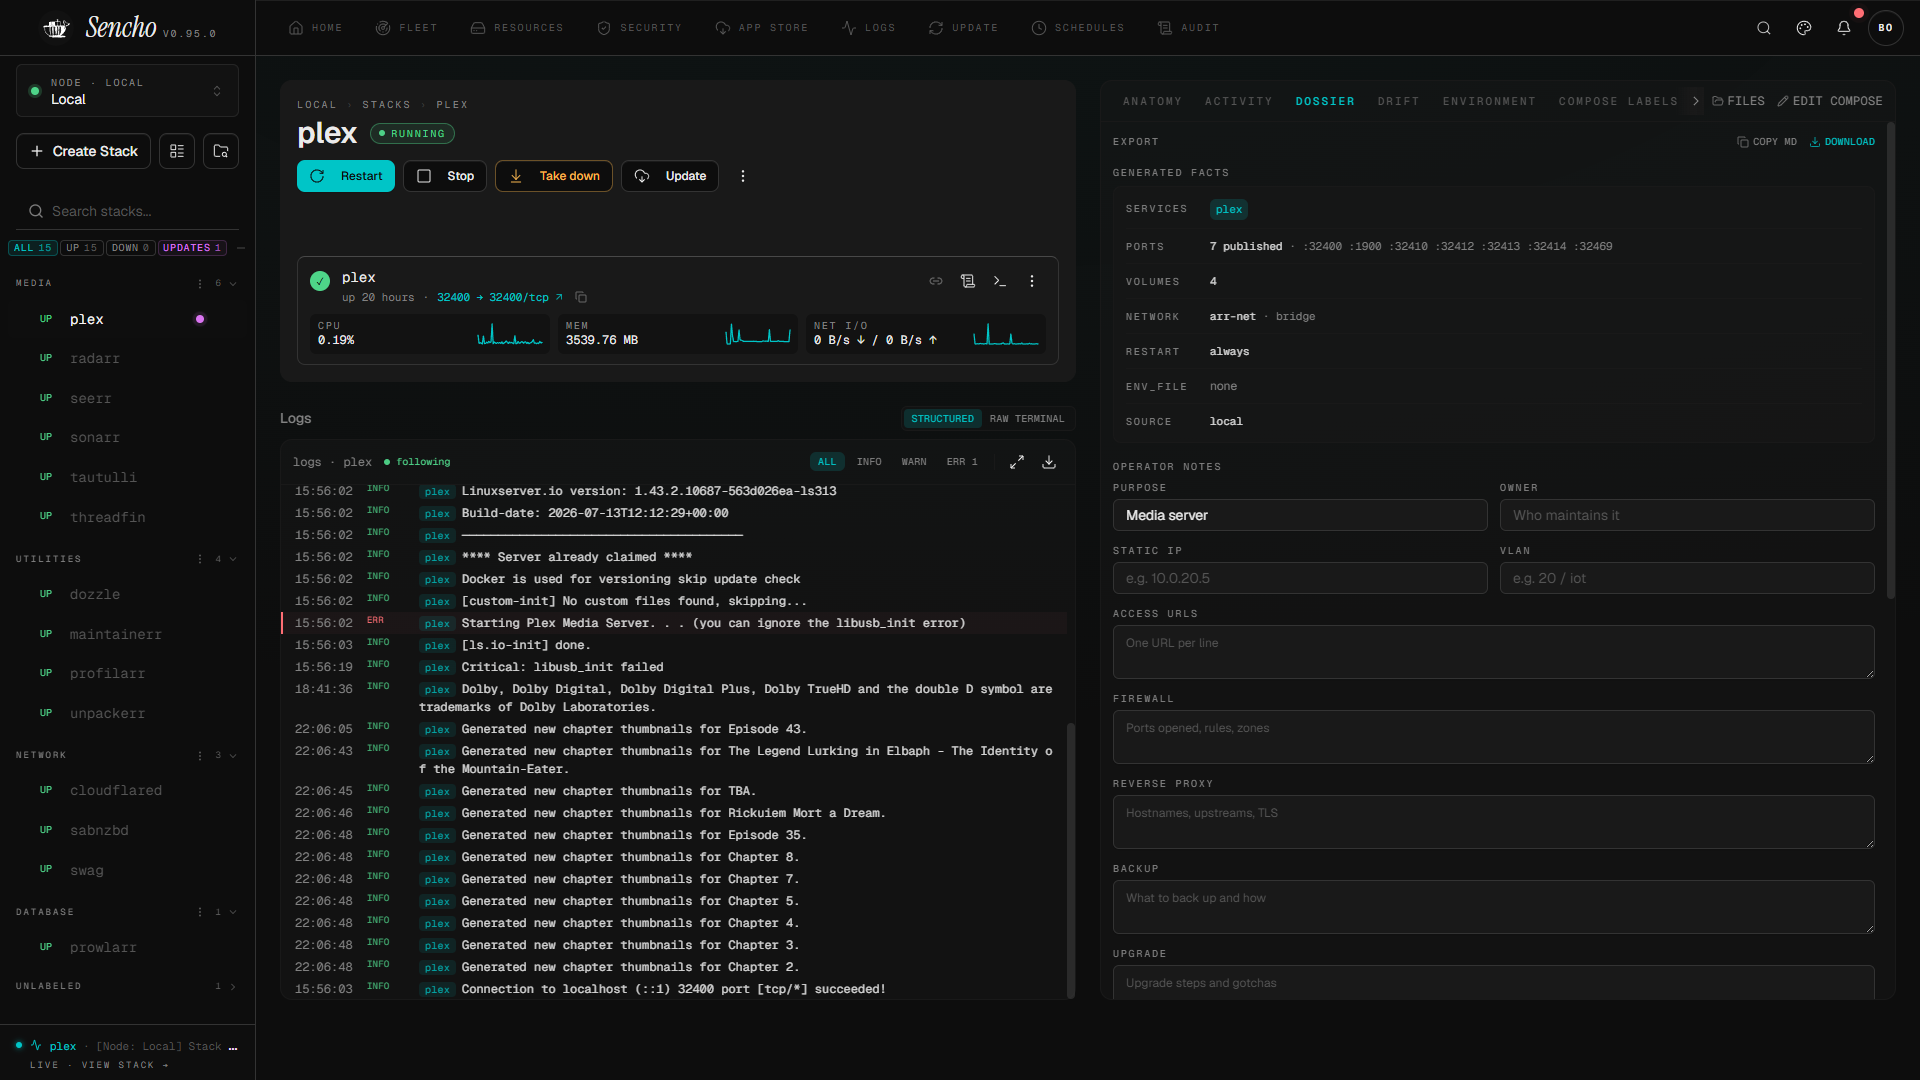Filter logs to WARN level

(x=914, y=462)
